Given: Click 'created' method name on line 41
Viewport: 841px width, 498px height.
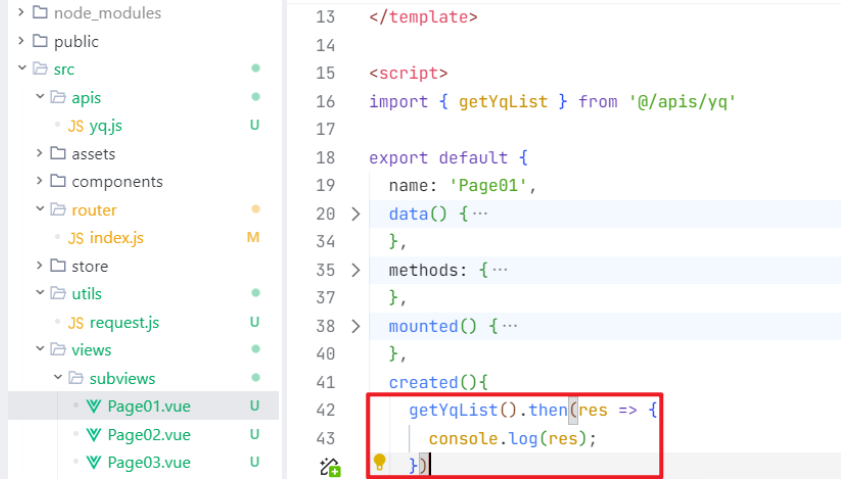Looking at the screenshot, I should 423,382.
